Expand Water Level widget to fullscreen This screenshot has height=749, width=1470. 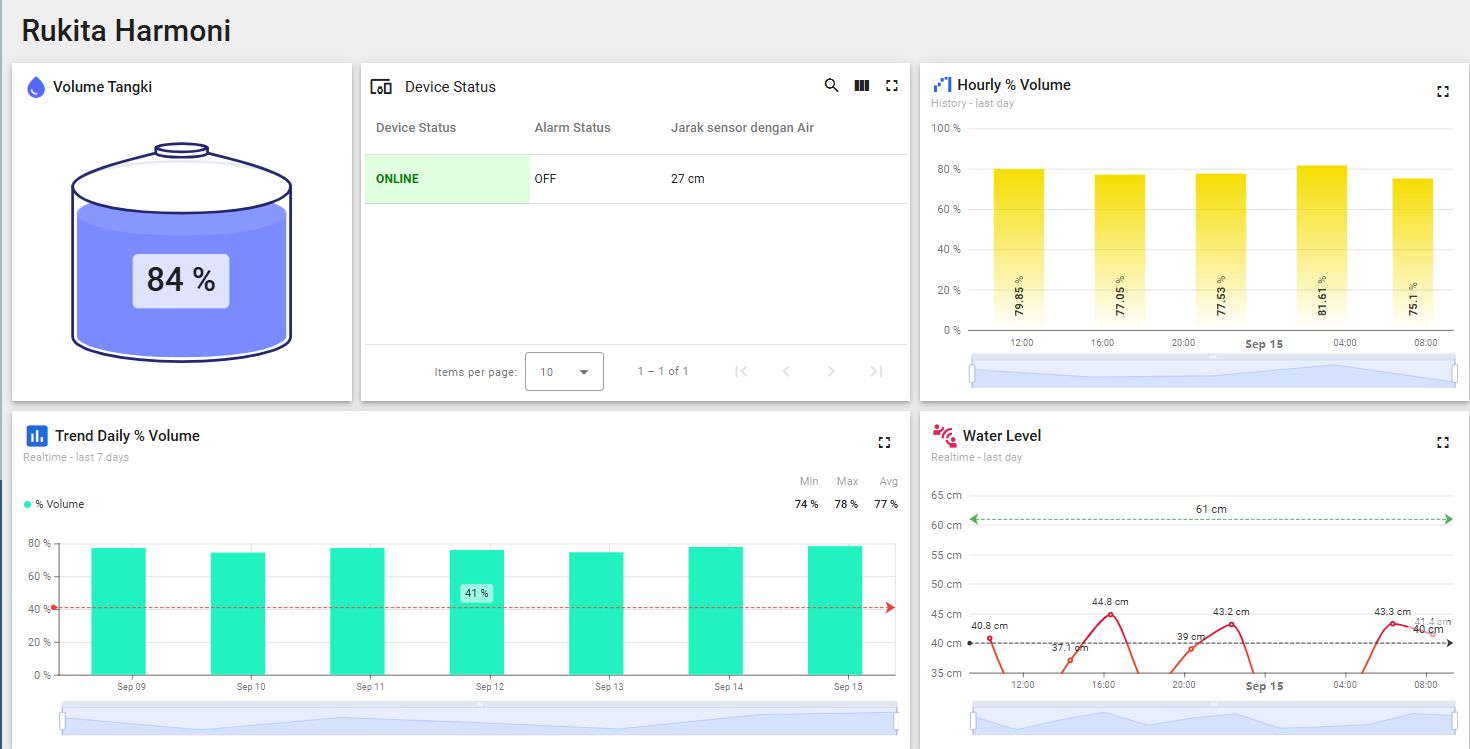click(1442, 442)
